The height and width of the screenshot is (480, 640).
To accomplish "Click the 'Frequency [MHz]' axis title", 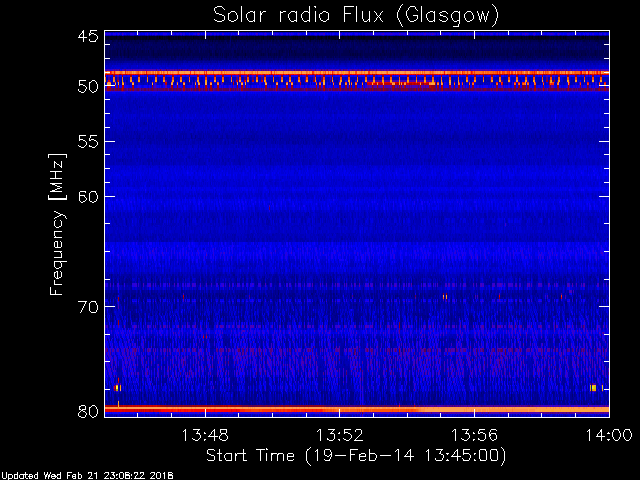I will coord(57,224).
